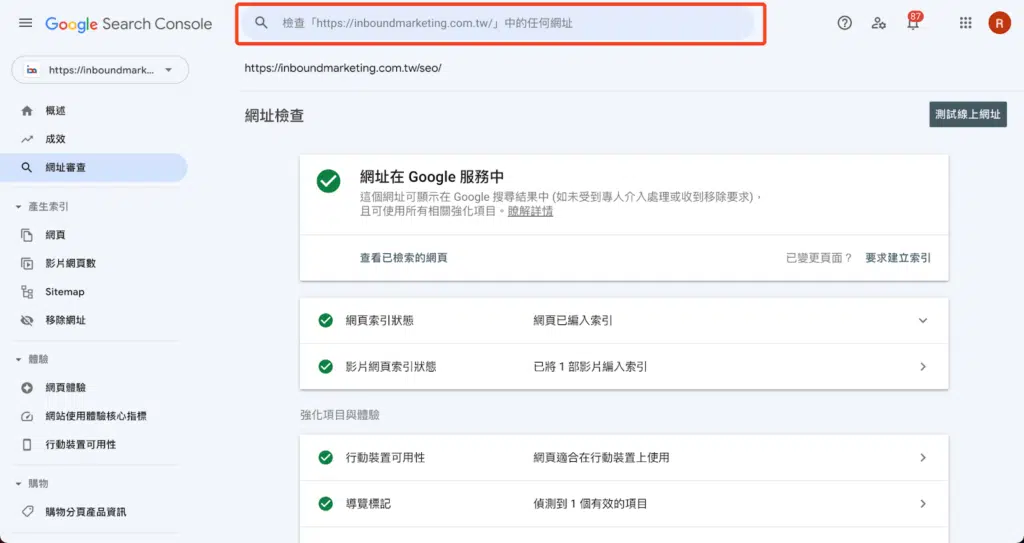This screenshot has height=543, width=1024.
Task: Open notifications bell with 87 badge
Action: (913, 22)
